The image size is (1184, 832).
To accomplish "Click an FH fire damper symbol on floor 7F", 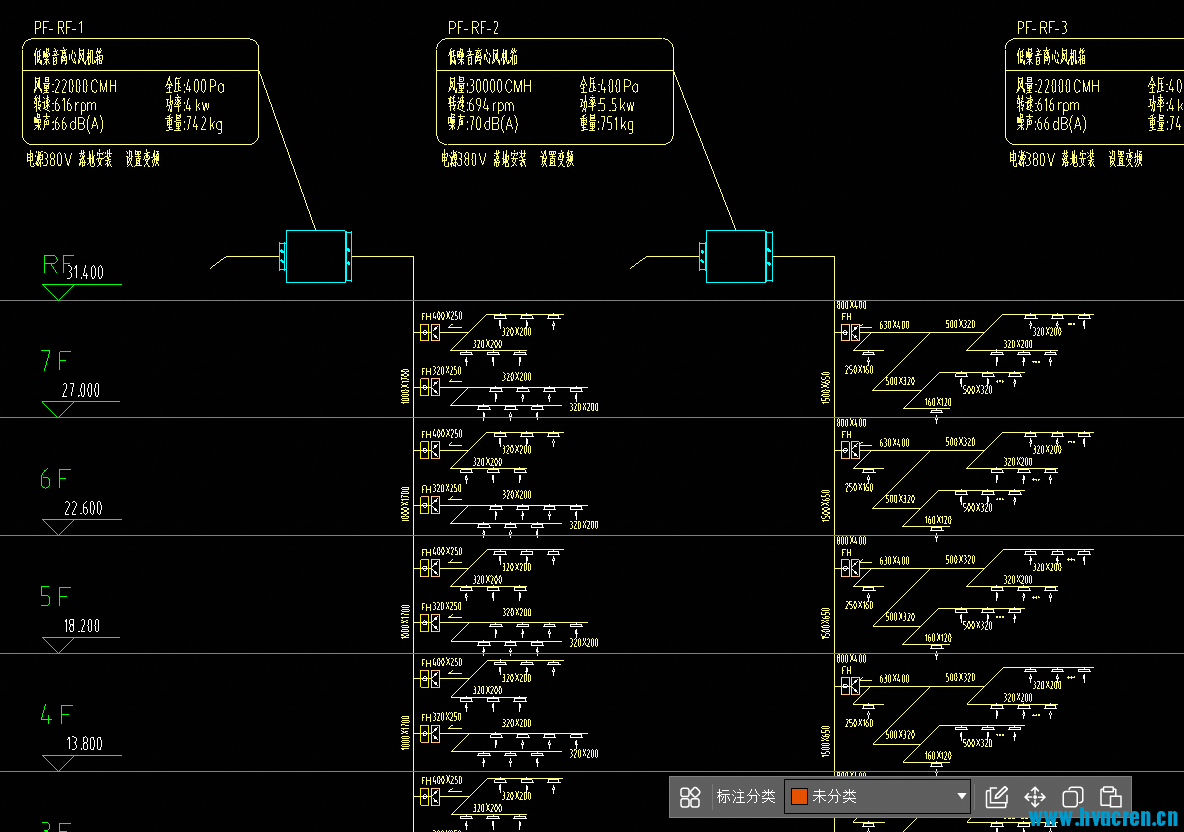I will click(428, 331).
